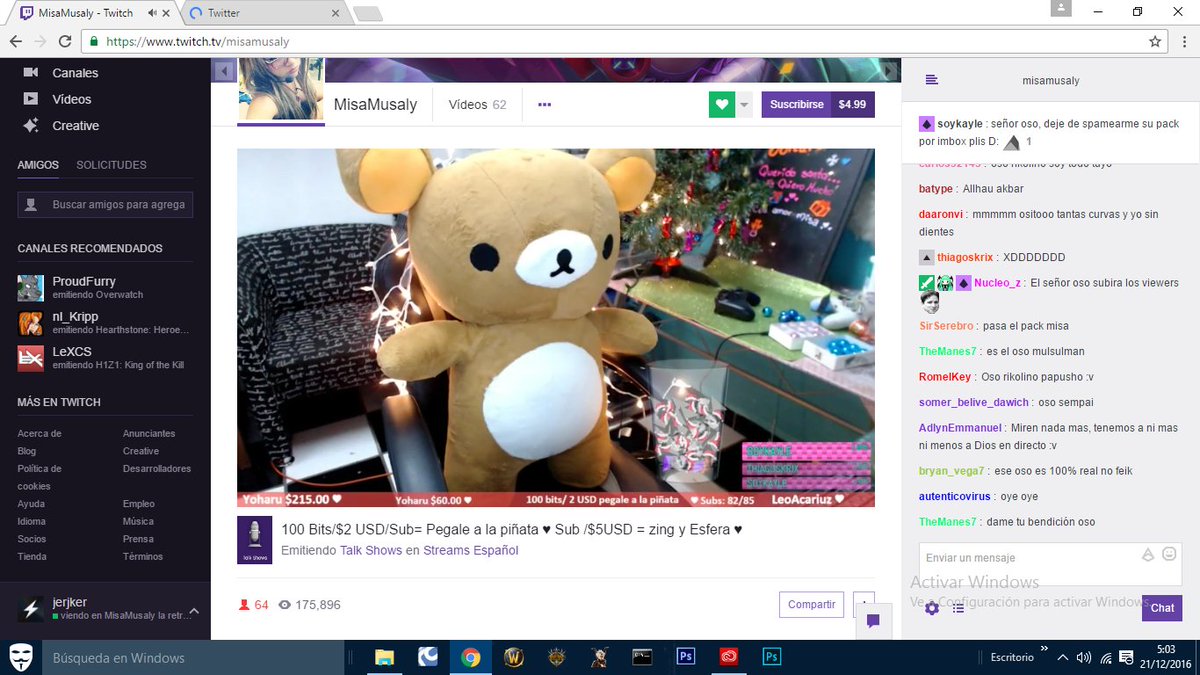Click username AdlynEmmanuel in chat

(x=961, y=428)
